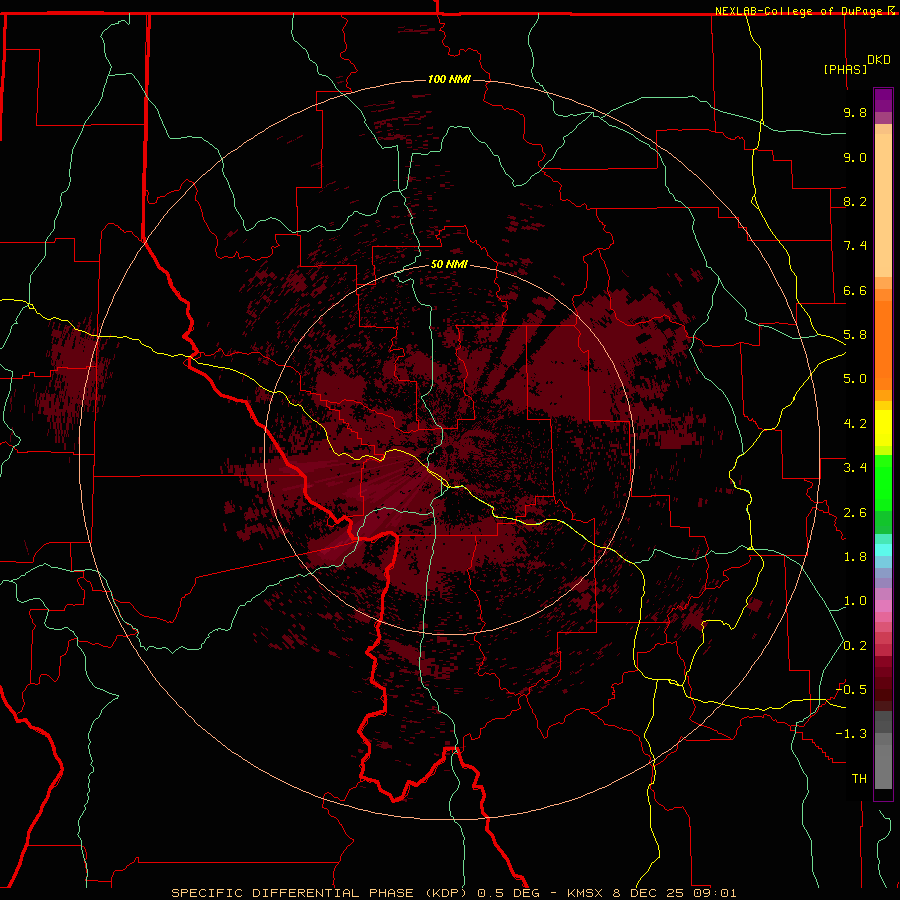The image size is (900, 900).
Task: Click the DKD label above the color scale
Action: [x=879, y=60]
